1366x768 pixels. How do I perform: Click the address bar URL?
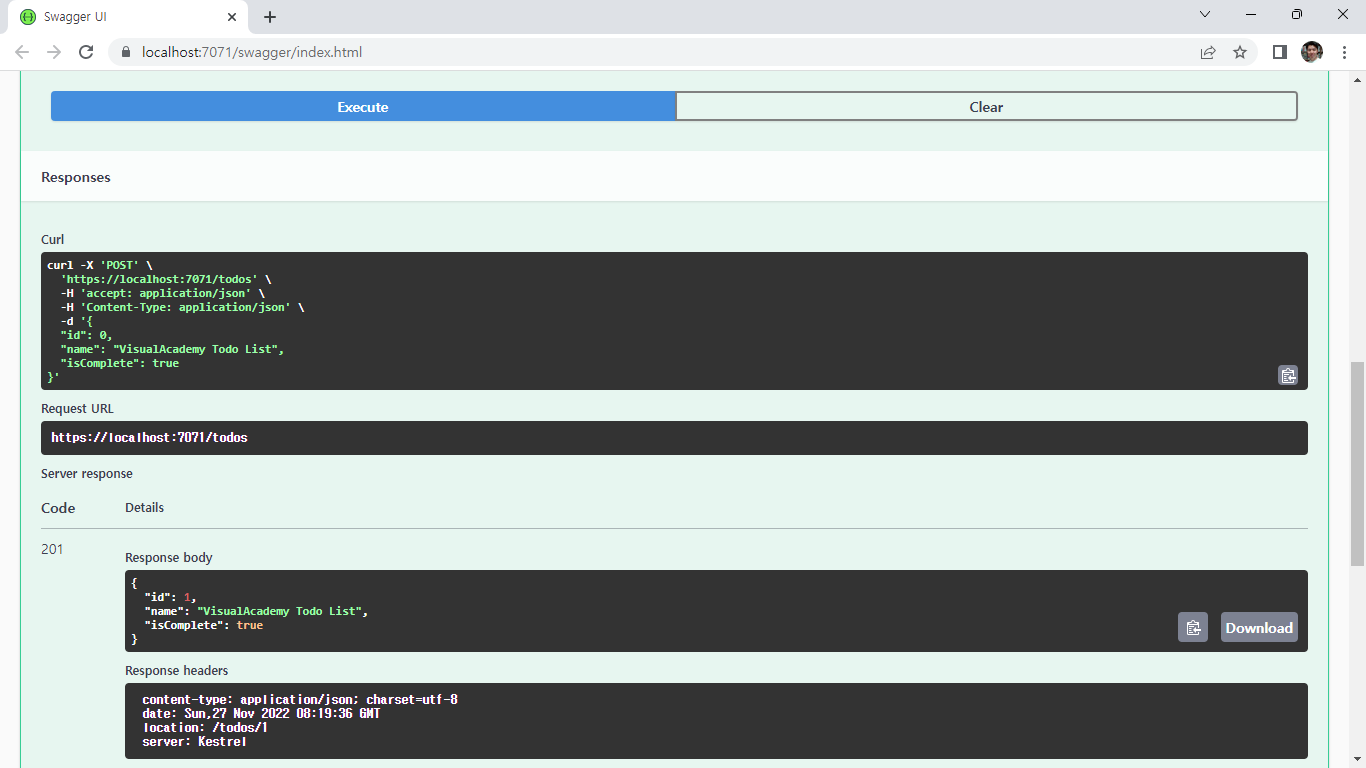click(x=252, y=52)
